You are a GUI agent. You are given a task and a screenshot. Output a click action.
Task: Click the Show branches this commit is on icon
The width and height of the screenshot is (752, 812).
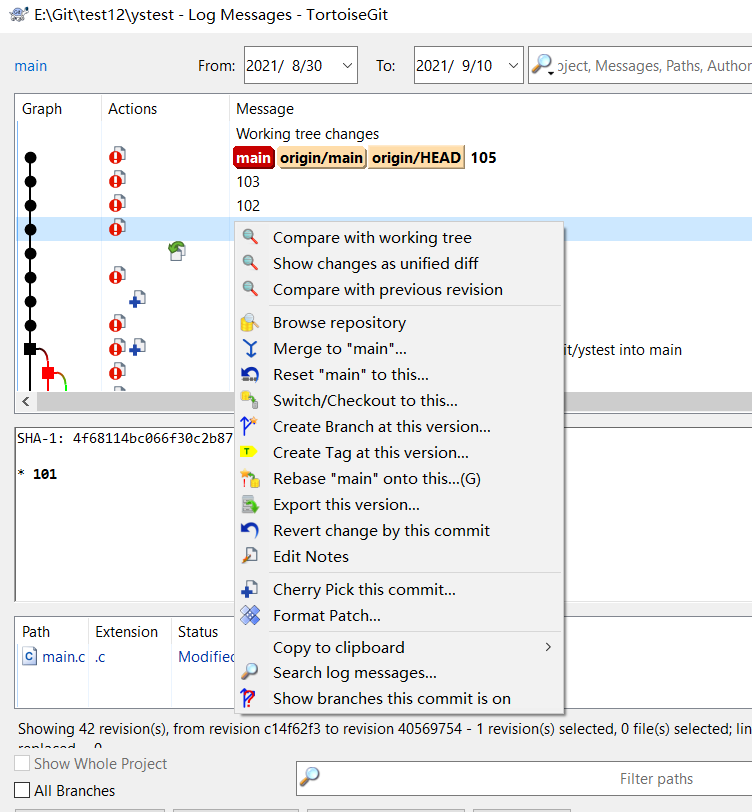coord(248,698)
